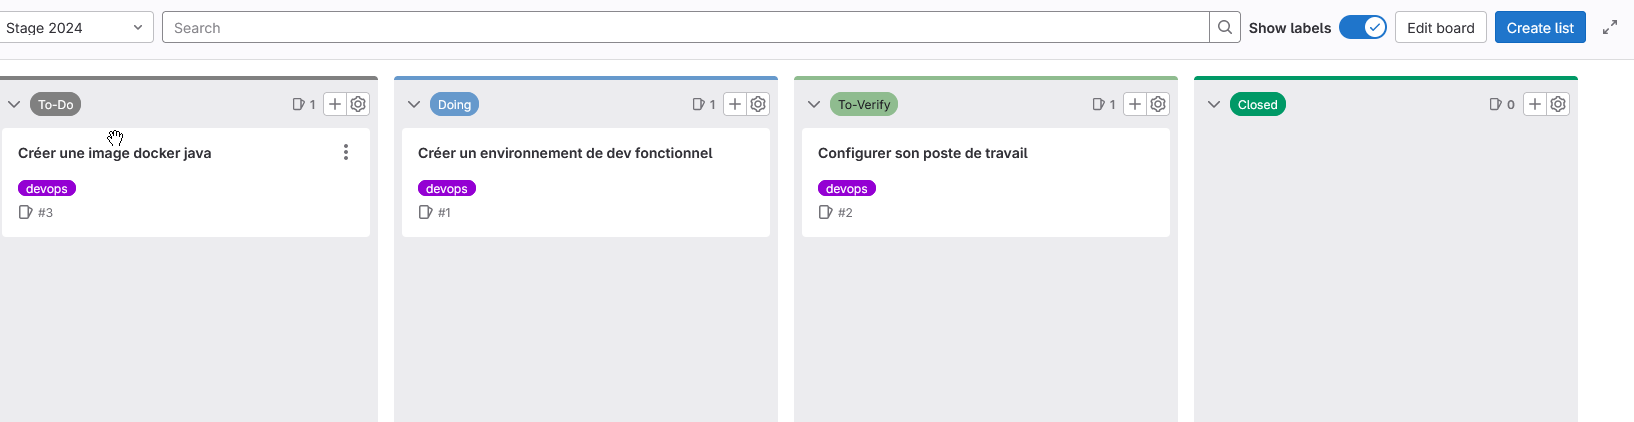Screen dimensions: 1634x422
Task: Collapse the Doing list
Action: pyautogui.click(x=414, y=104)
